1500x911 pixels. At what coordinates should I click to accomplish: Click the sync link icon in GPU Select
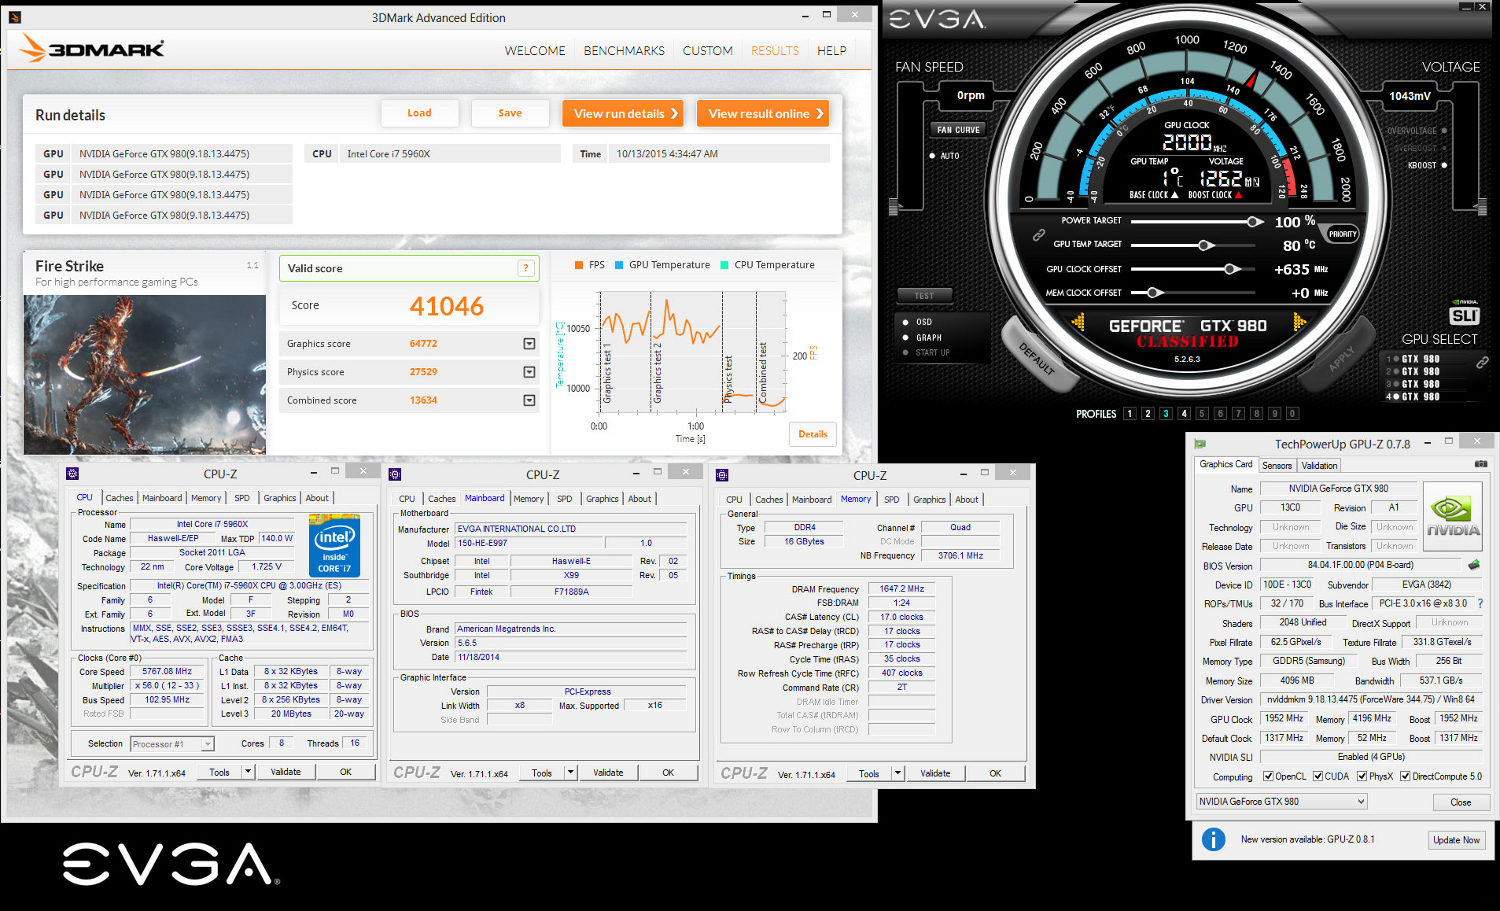1482,362
